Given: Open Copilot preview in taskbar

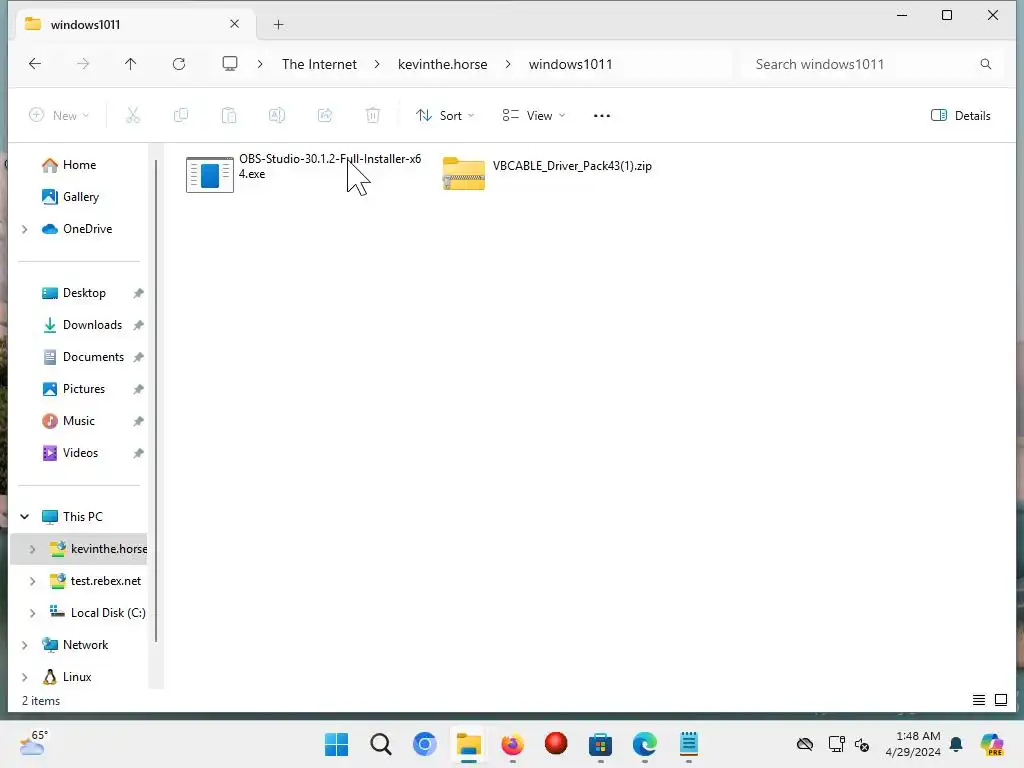Looking at the screenshot, I should pyautogui.click(x=992, y=744).
